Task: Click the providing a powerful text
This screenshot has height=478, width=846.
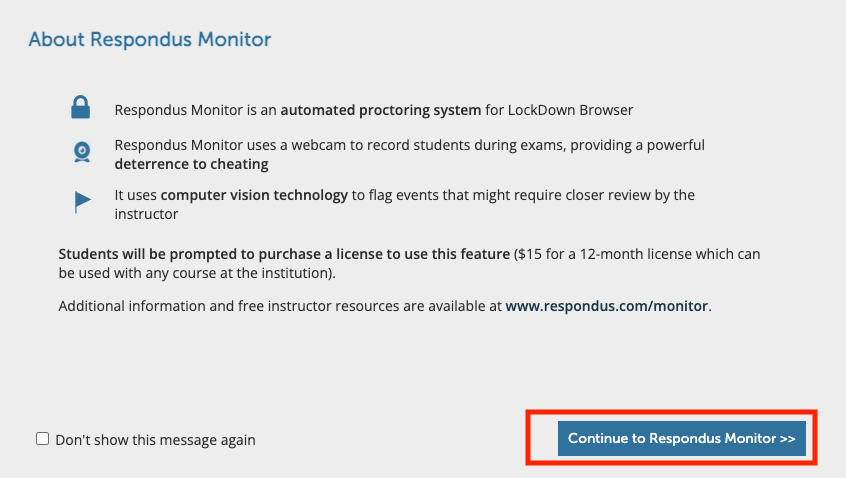Action: pos(637,146)
